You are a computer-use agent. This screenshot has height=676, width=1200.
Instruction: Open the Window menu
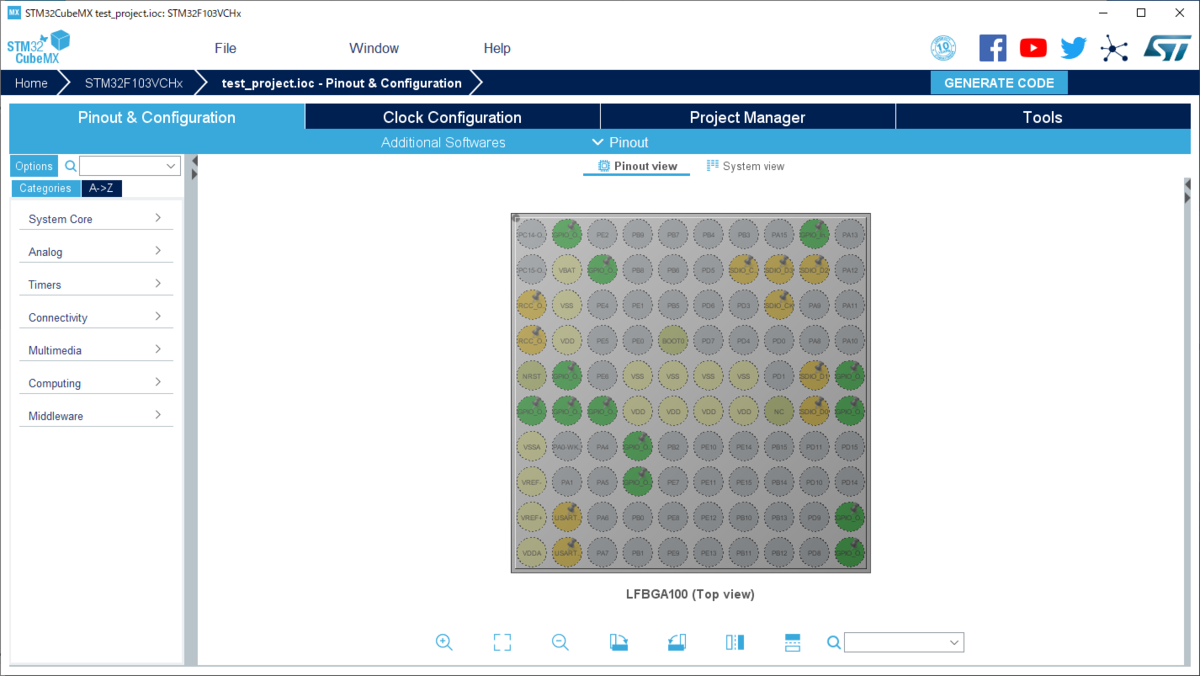(x=374, y=48)
